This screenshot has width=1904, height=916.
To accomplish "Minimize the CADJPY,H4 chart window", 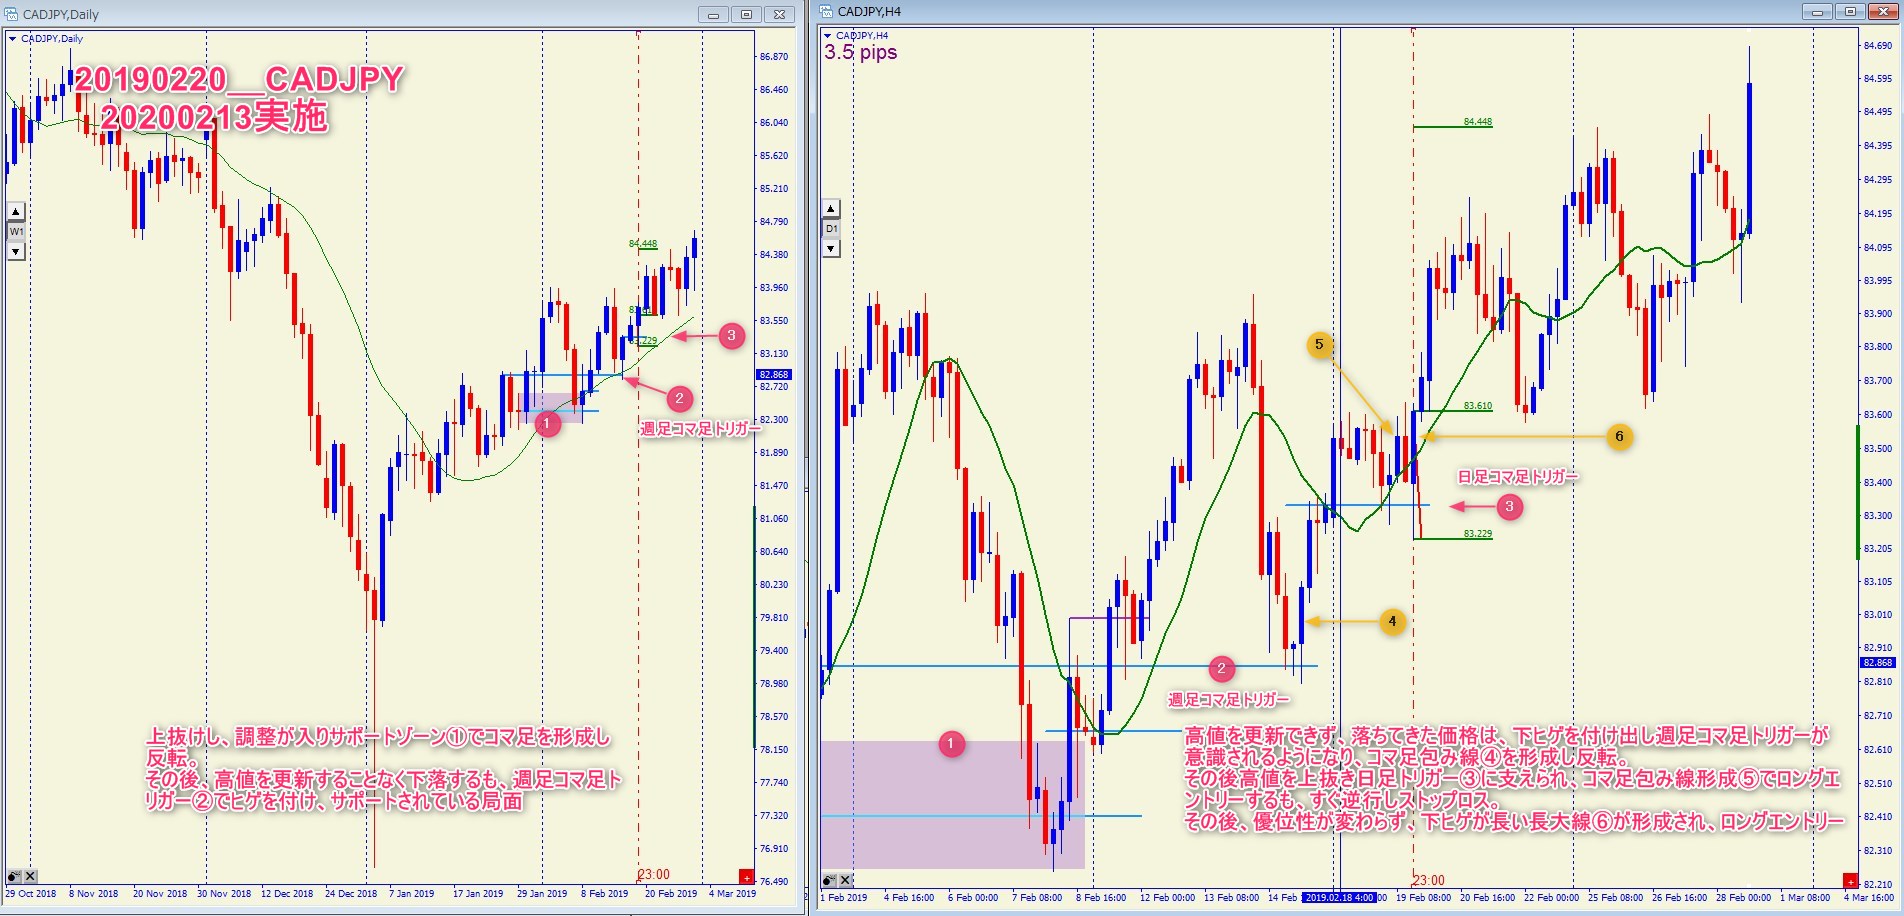I will point(1816,11).
